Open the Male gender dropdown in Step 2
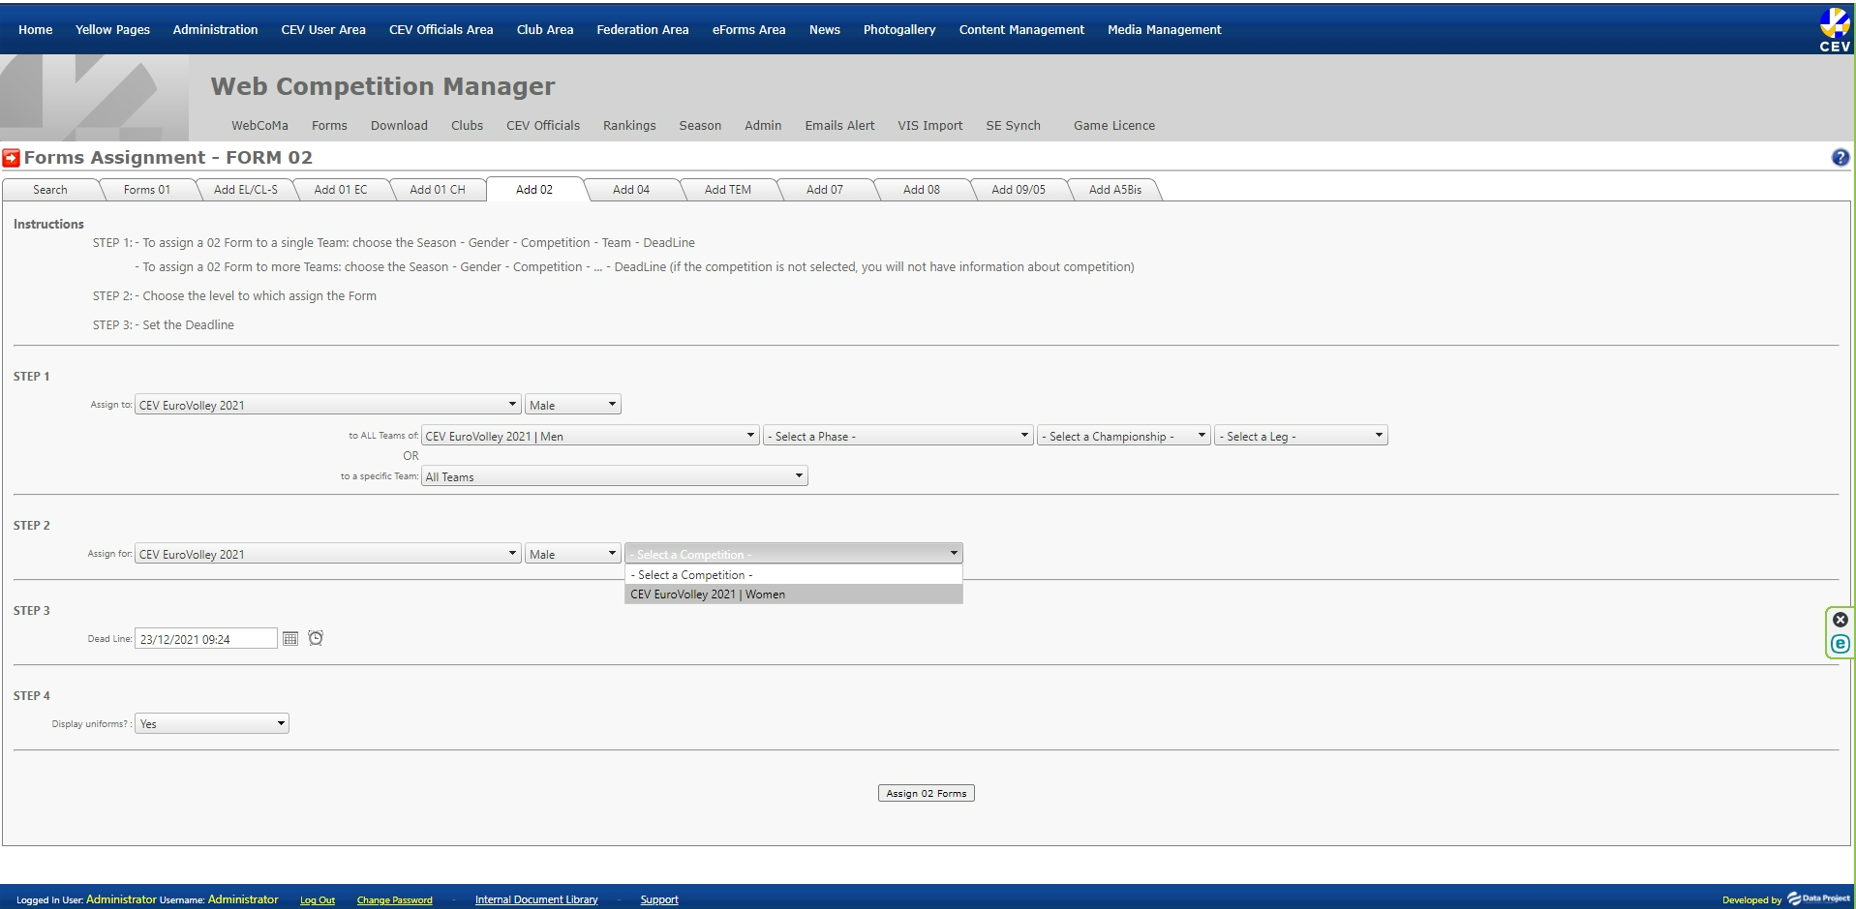1856x909 pixels. point(573,554)
